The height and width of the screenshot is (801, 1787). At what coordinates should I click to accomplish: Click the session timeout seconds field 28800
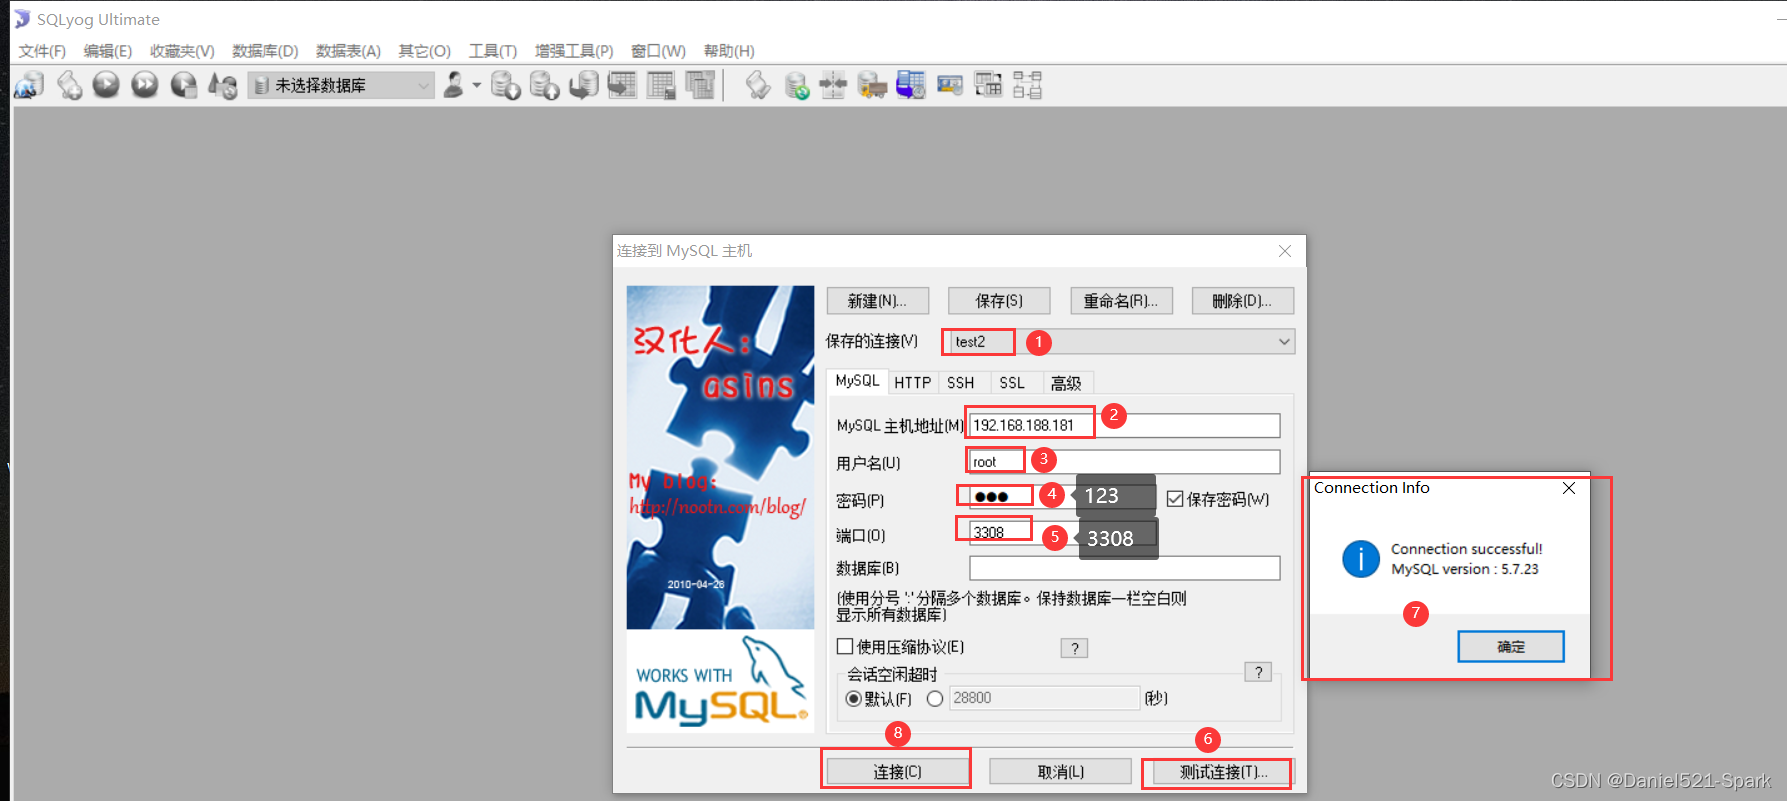coord(1044,698)
